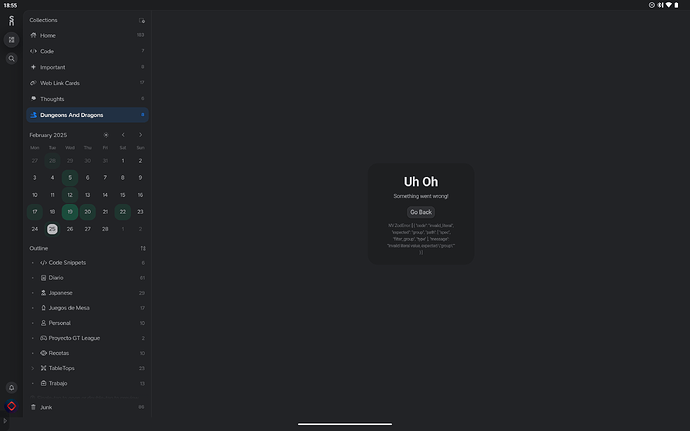
Task: Expand the Personal outline folder
Action: point(33,323)
